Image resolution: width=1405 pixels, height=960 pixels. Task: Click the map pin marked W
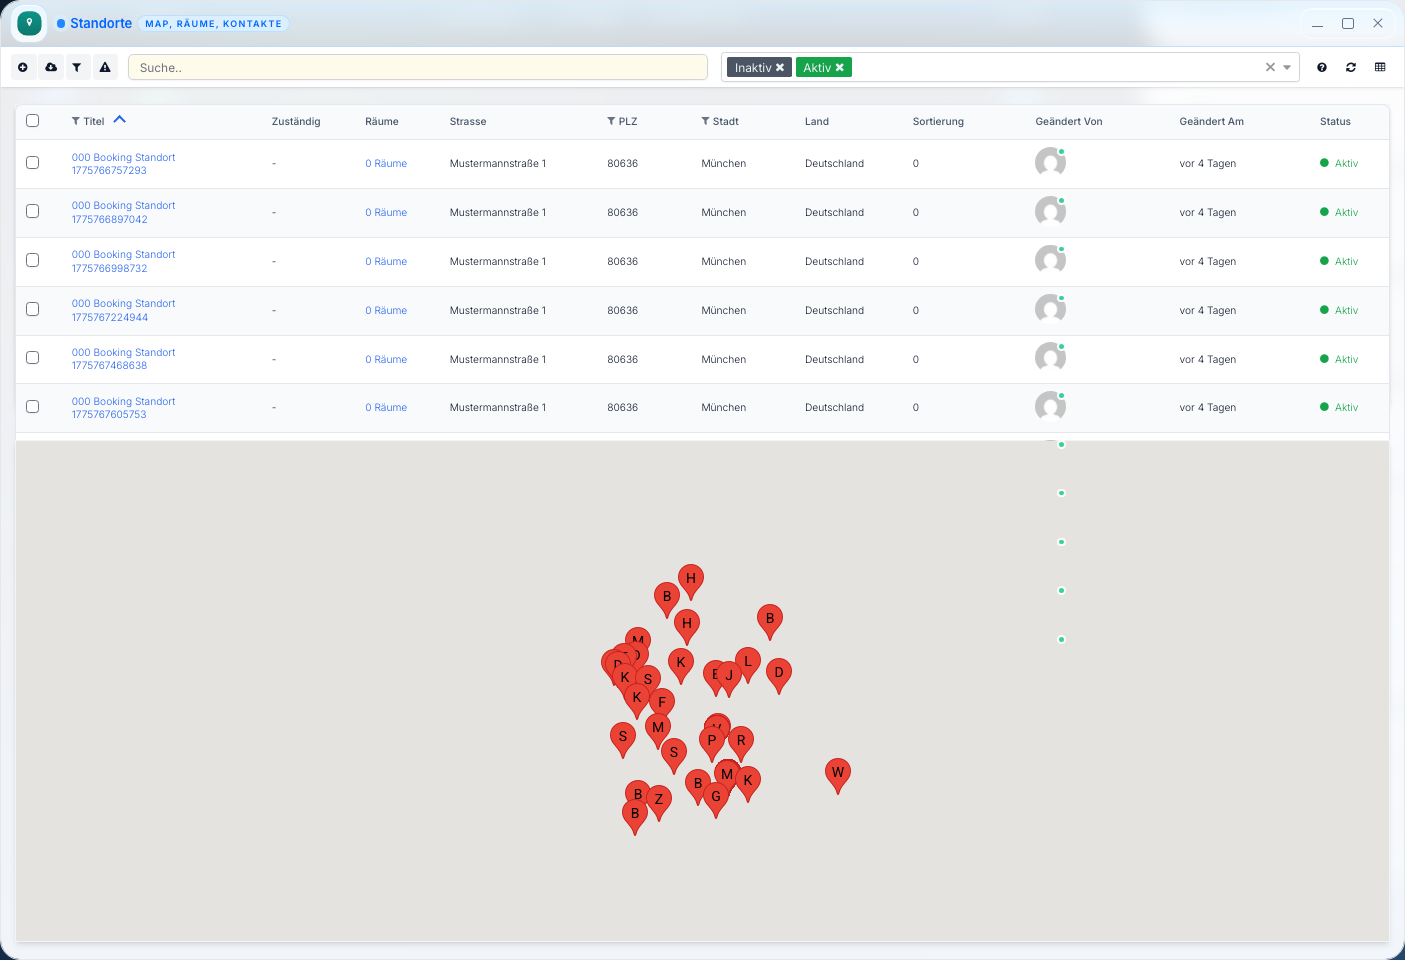838,772
